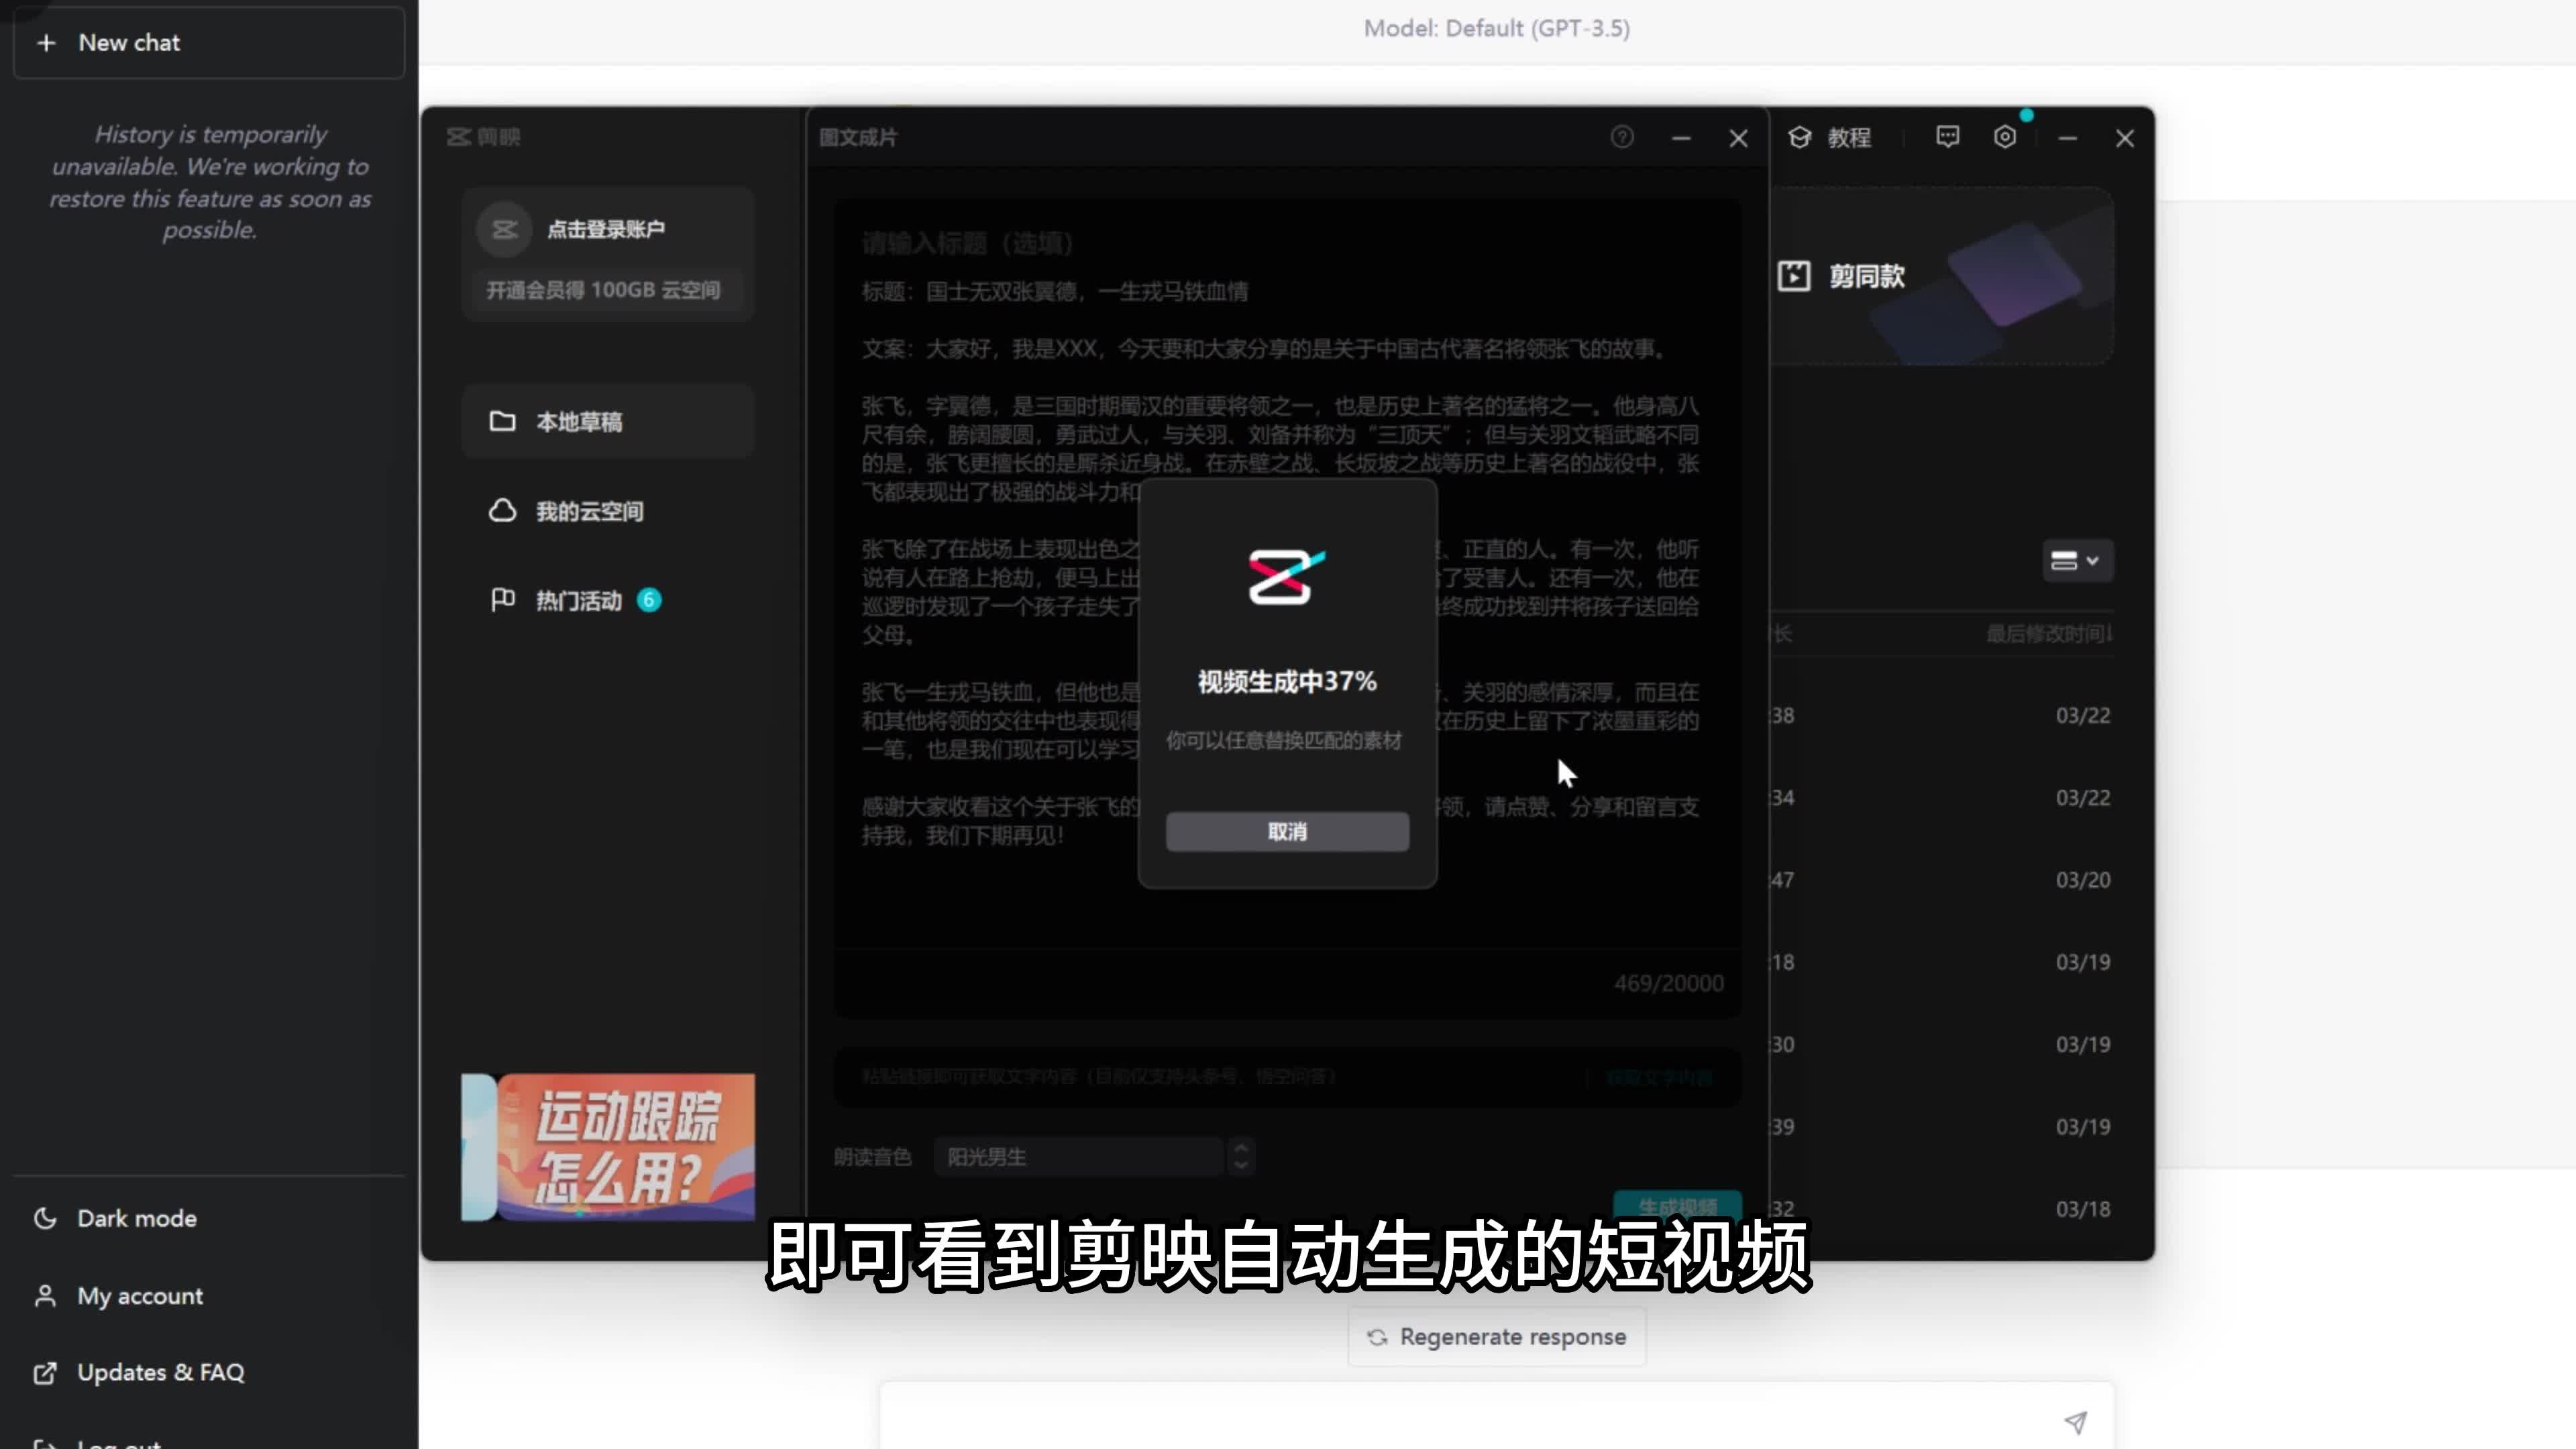Click the 剪映 logo in title bar

point(484,137)
